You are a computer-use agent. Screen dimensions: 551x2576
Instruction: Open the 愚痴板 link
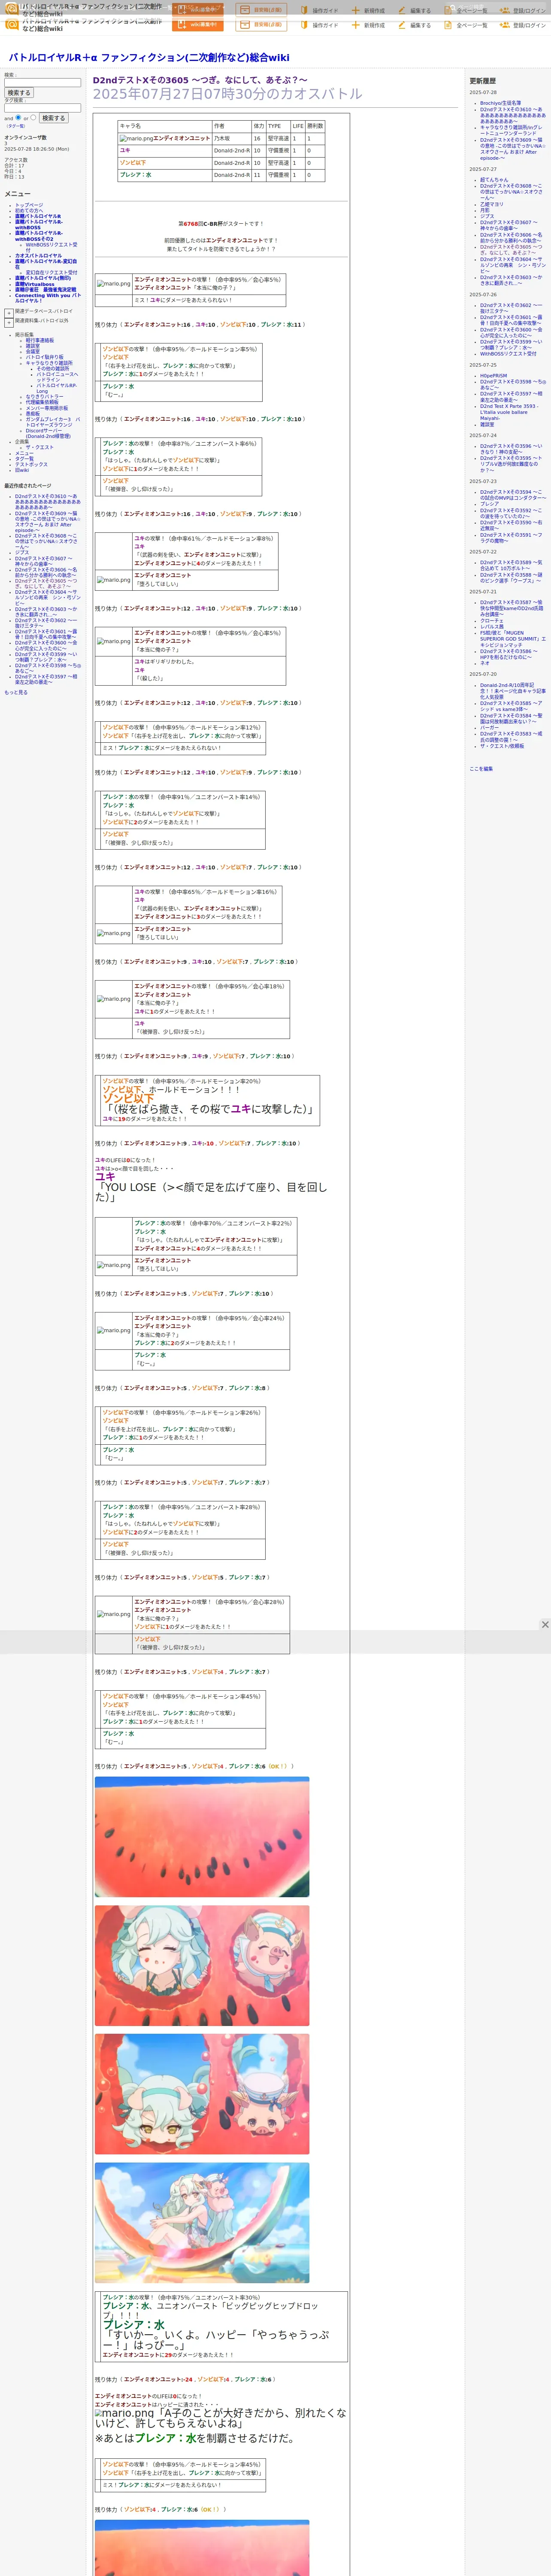[33, 413]
